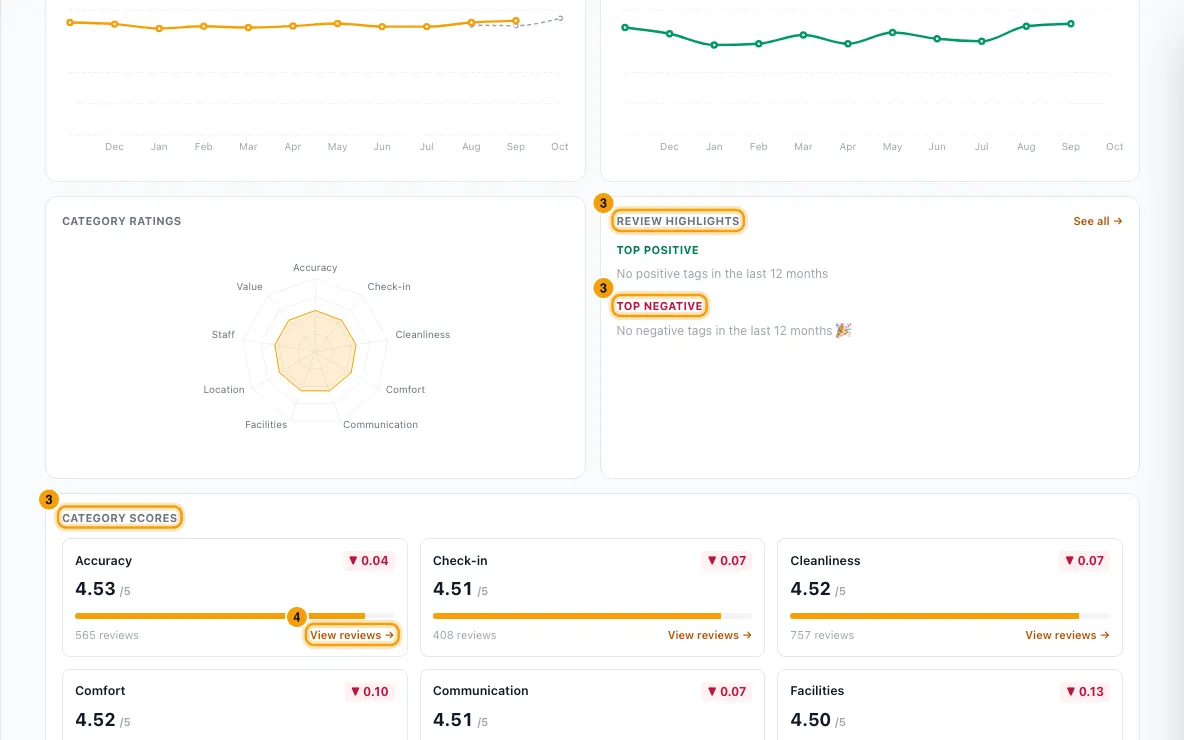Click the orange radar chart polygon
The width and height of the screenshot is (1184, 740).
315,351
